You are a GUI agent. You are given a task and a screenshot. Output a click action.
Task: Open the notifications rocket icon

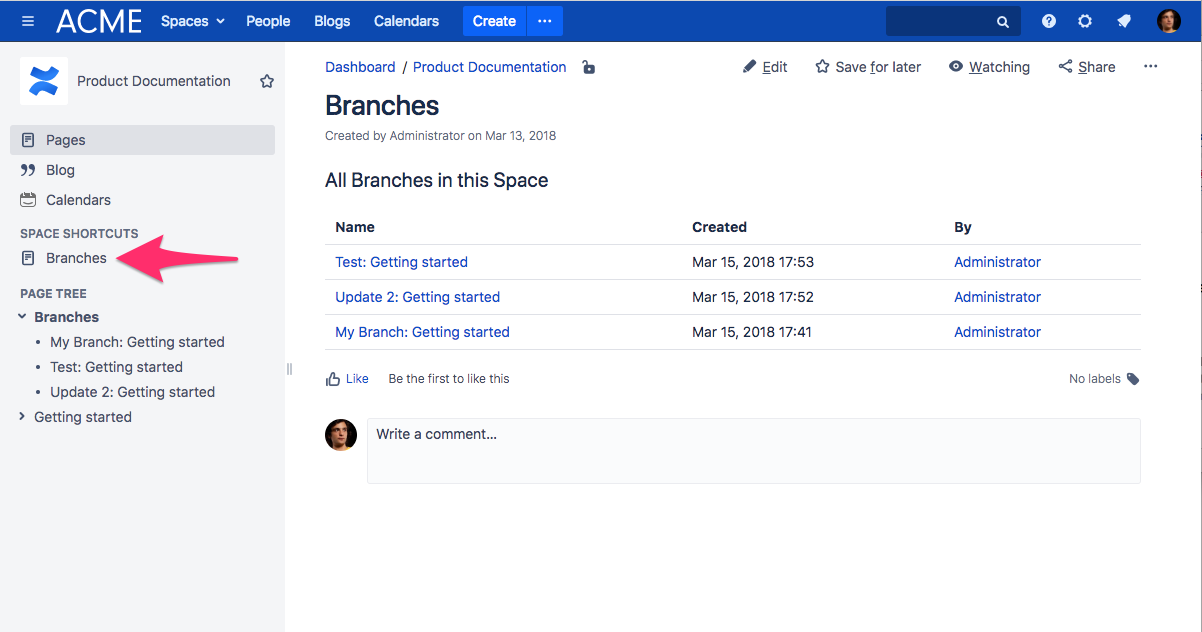click(1124, 21)
